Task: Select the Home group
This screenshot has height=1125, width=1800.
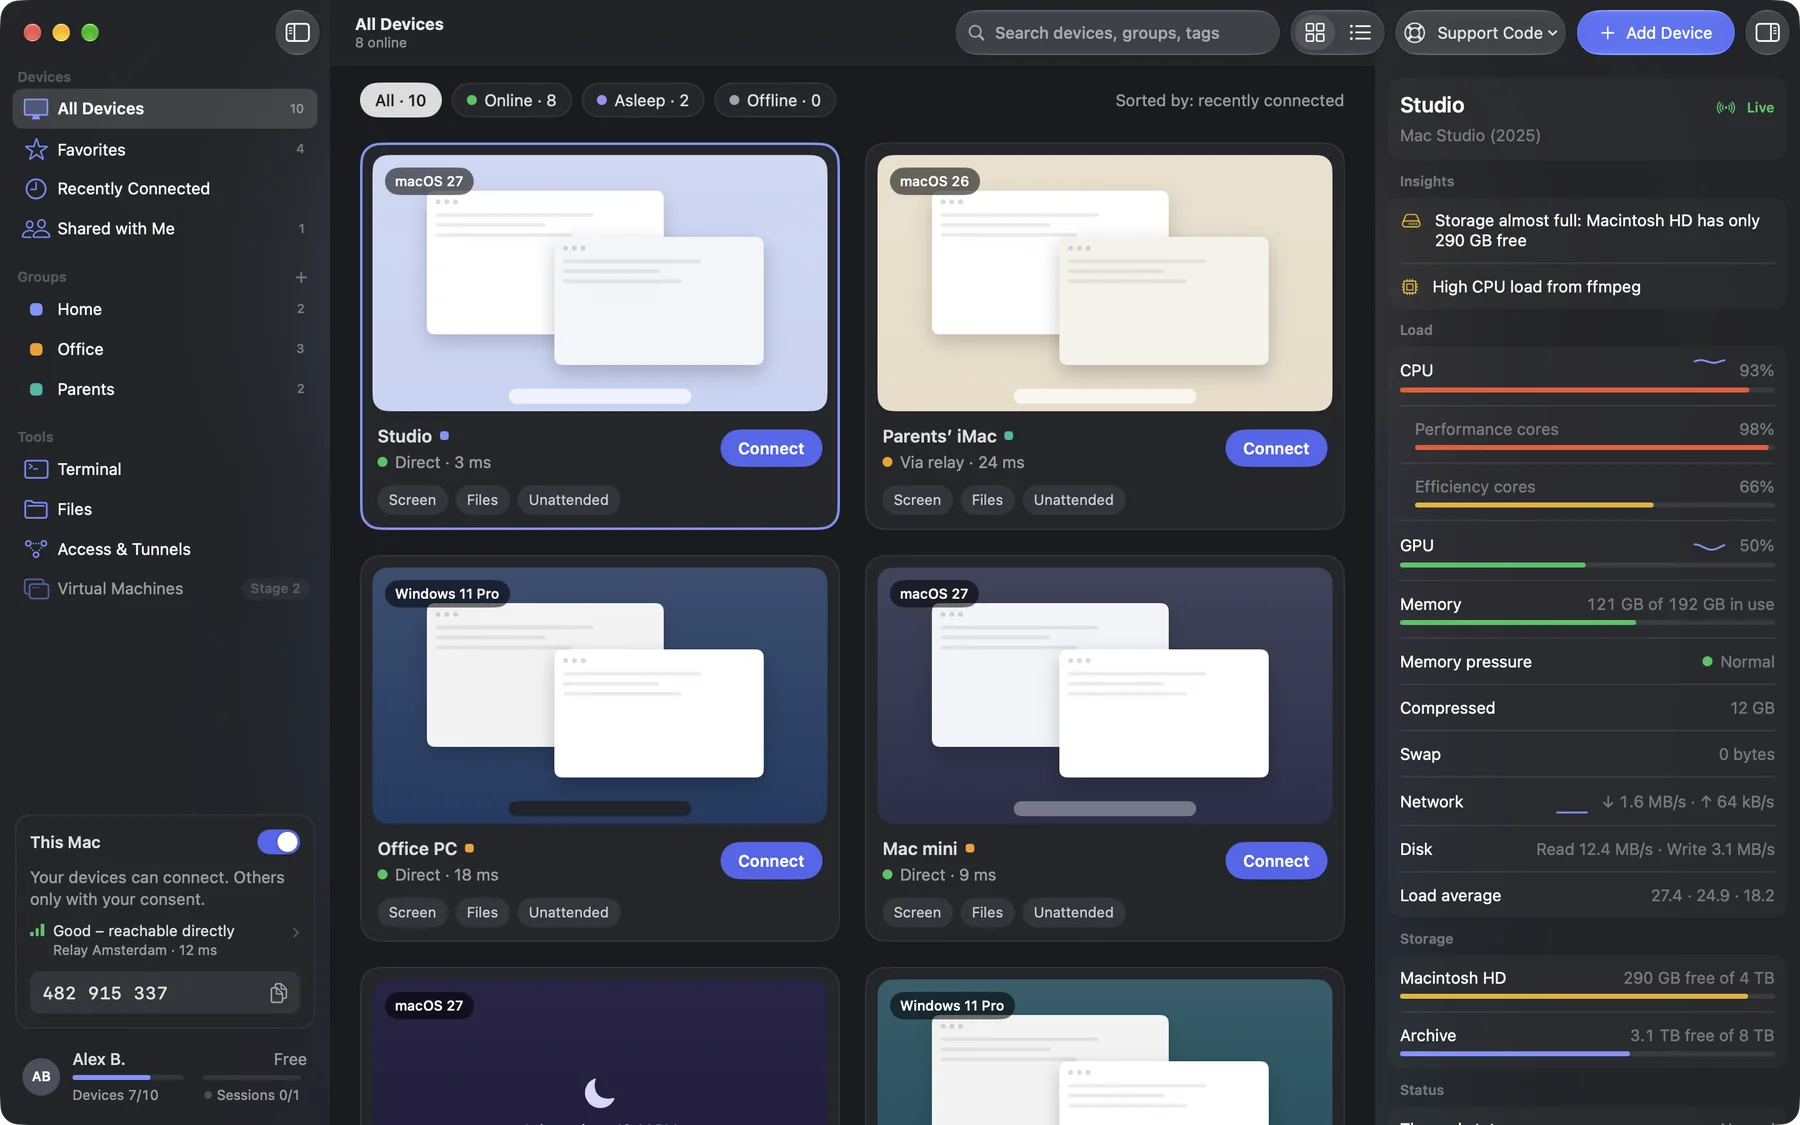Action: [x=165, y=309]
